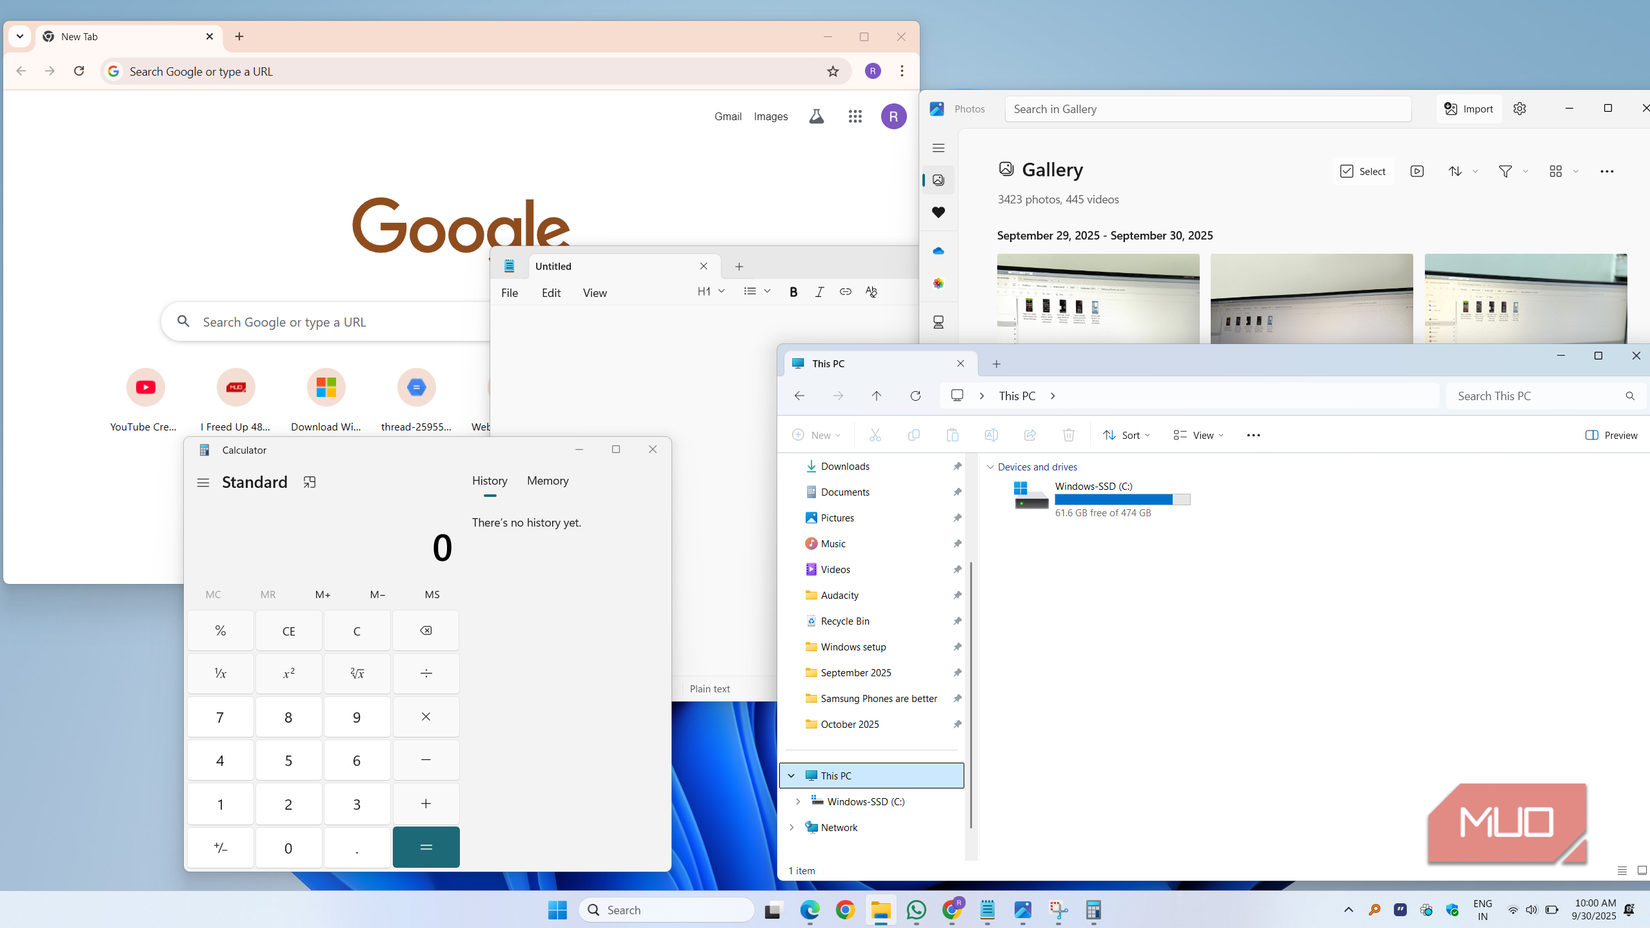Click the CE button in Calculator
Image resolution: width=1650 pixels, height=928 pixels.
point(289,631)
